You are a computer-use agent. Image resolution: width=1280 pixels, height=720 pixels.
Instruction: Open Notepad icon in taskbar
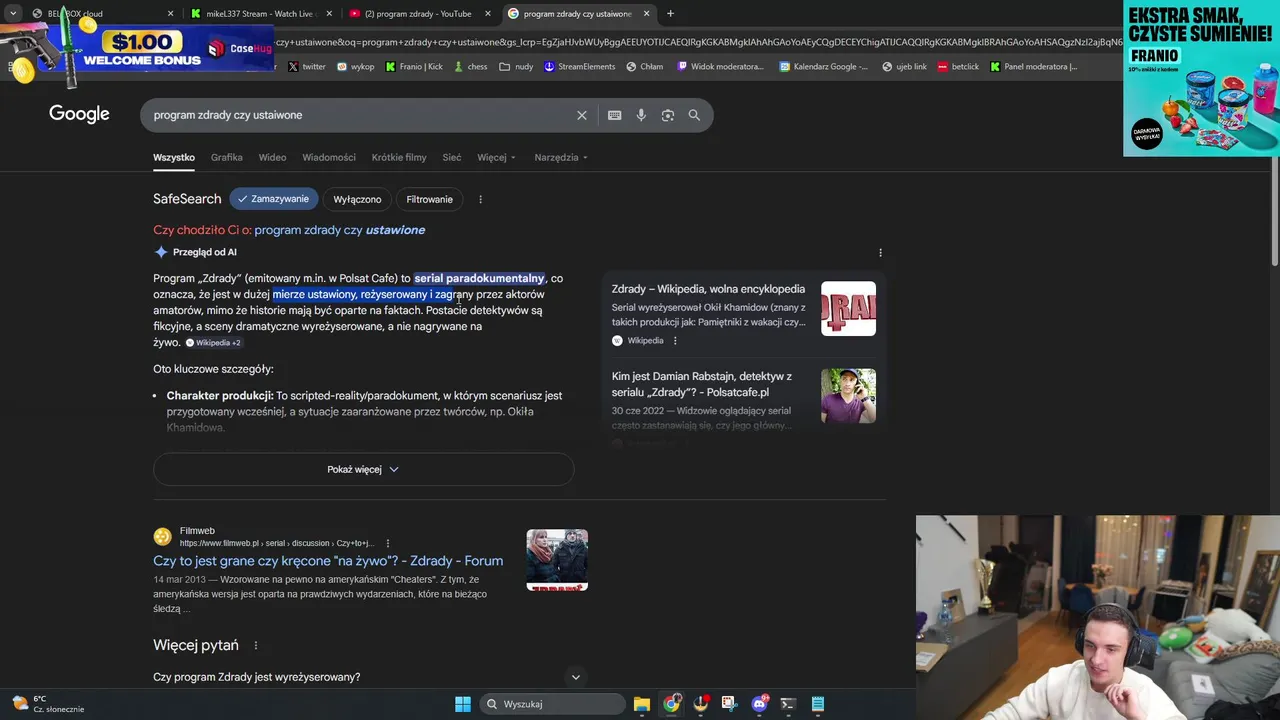[x=817, y=704]
